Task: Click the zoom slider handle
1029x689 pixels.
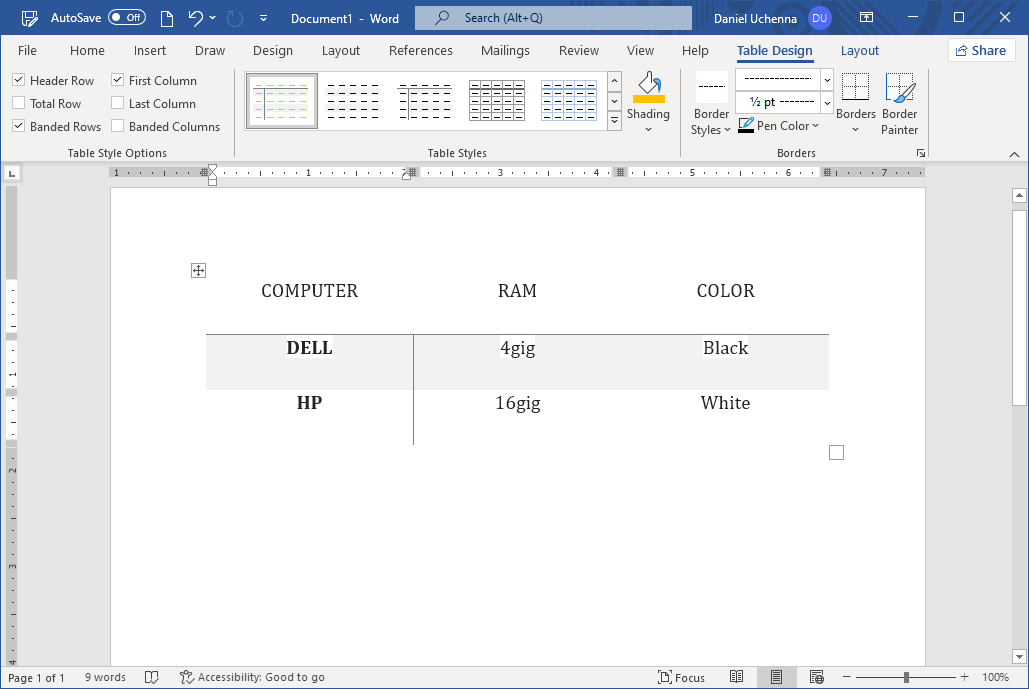Action: coord(906,677)
